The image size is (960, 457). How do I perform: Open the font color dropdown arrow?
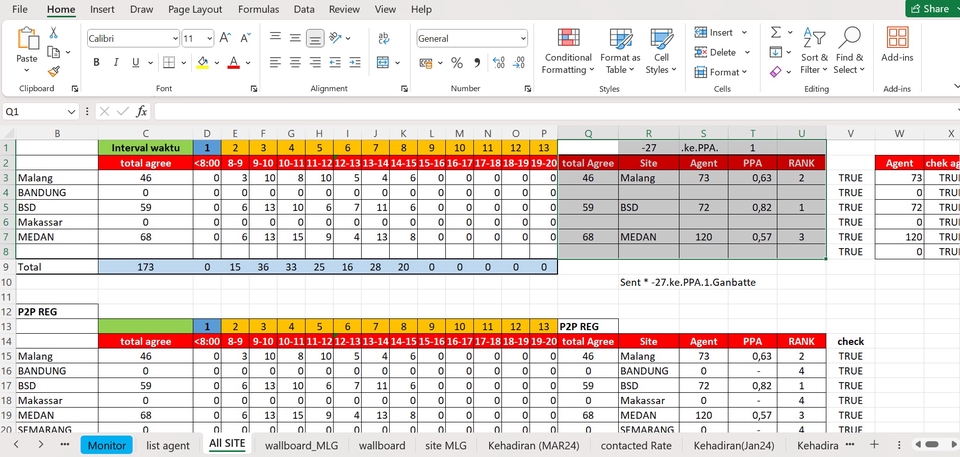point(248,62)
